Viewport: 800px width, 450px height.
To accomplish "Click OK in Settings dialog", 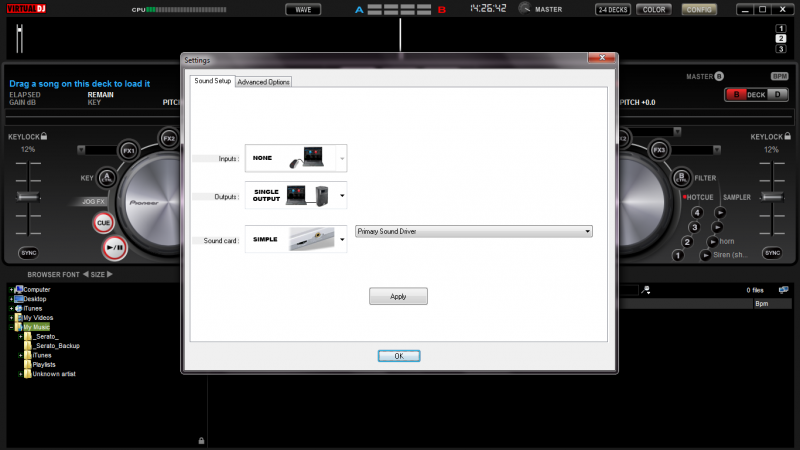I will coord(399,356).
